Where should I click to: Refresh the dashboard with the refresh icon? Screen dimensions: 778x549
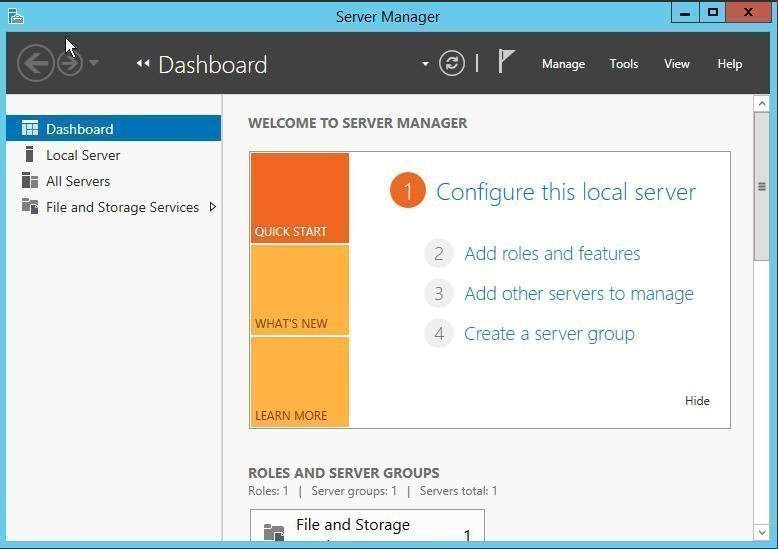[452, 64]
